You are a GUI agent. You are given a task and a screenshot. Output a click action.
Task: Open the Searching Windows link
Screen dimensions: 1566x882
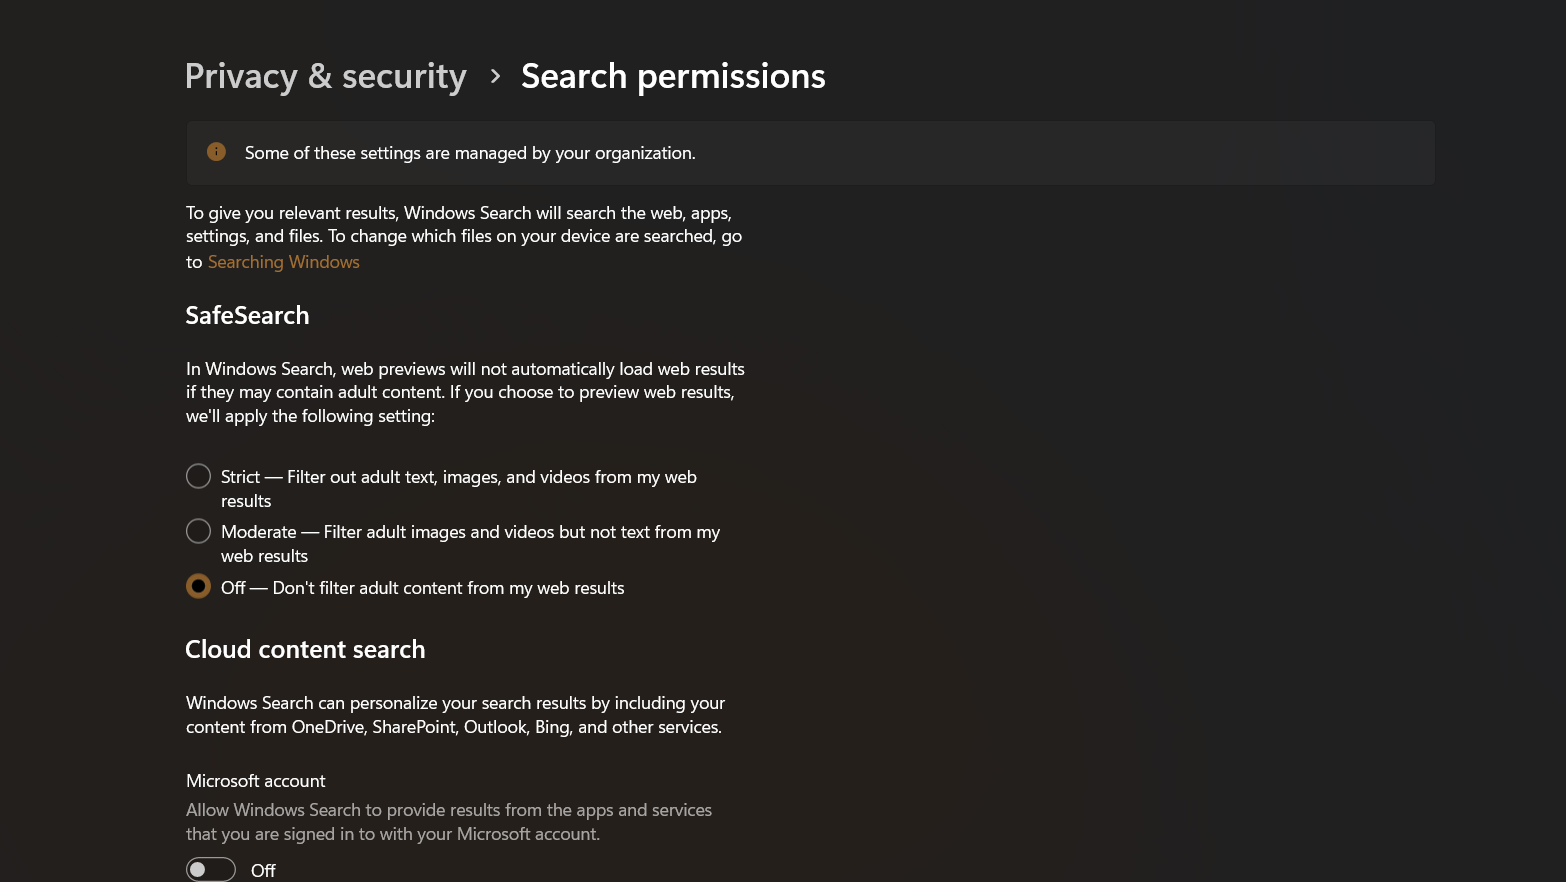[283, 262]
